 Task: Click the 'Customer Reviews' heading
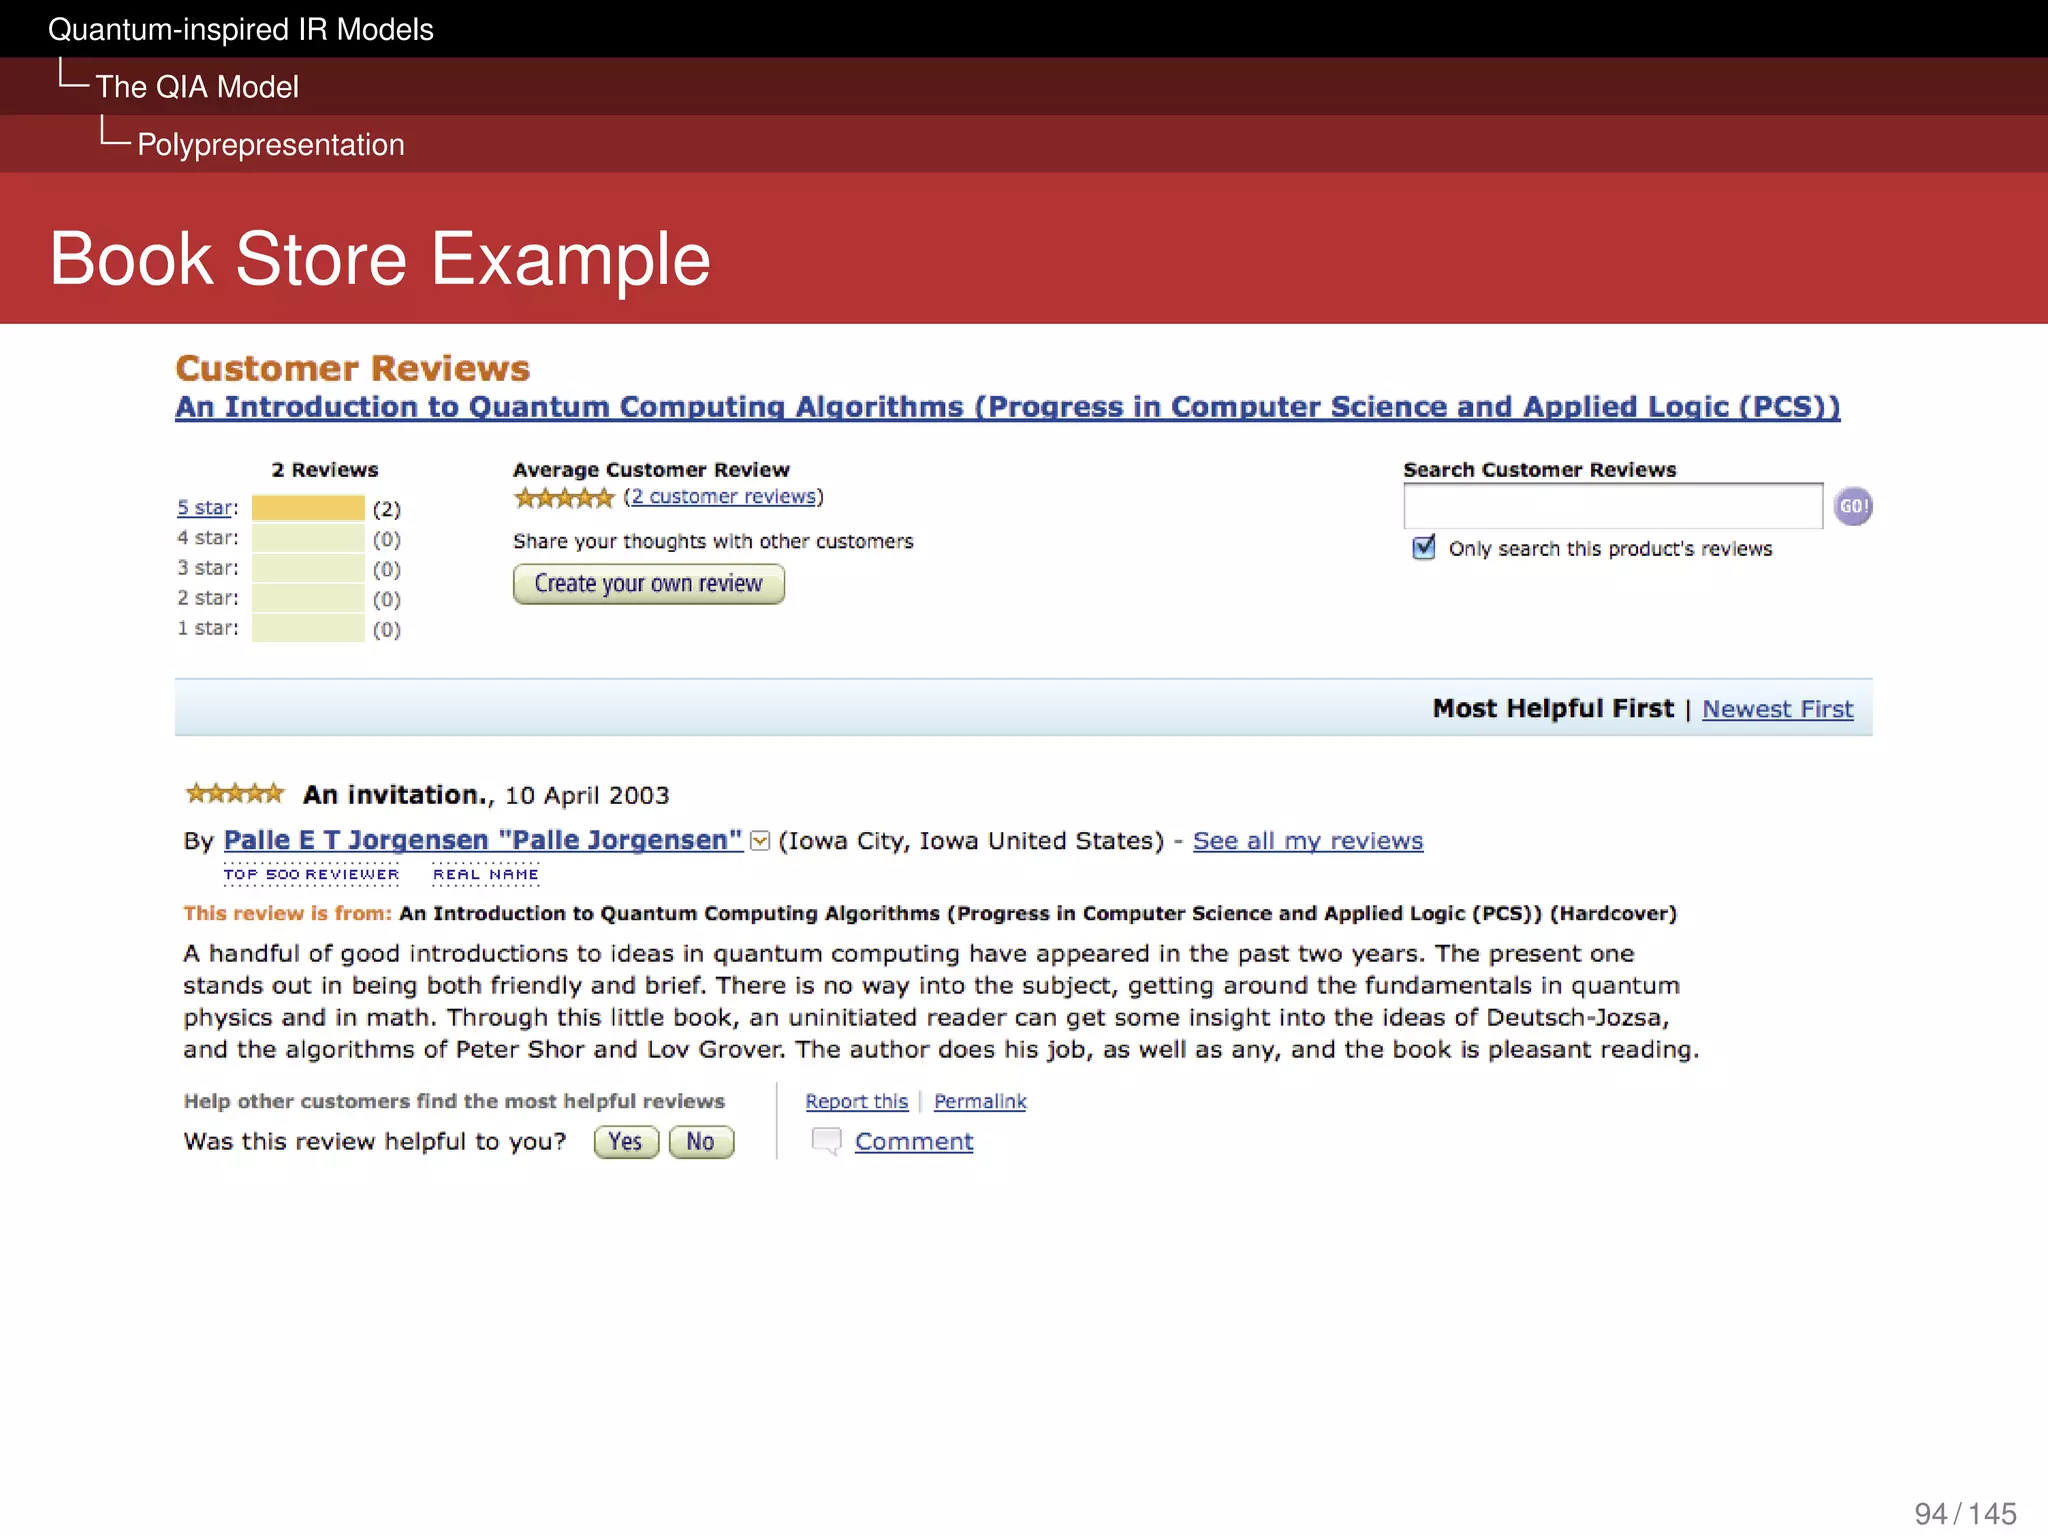point(352,368)
